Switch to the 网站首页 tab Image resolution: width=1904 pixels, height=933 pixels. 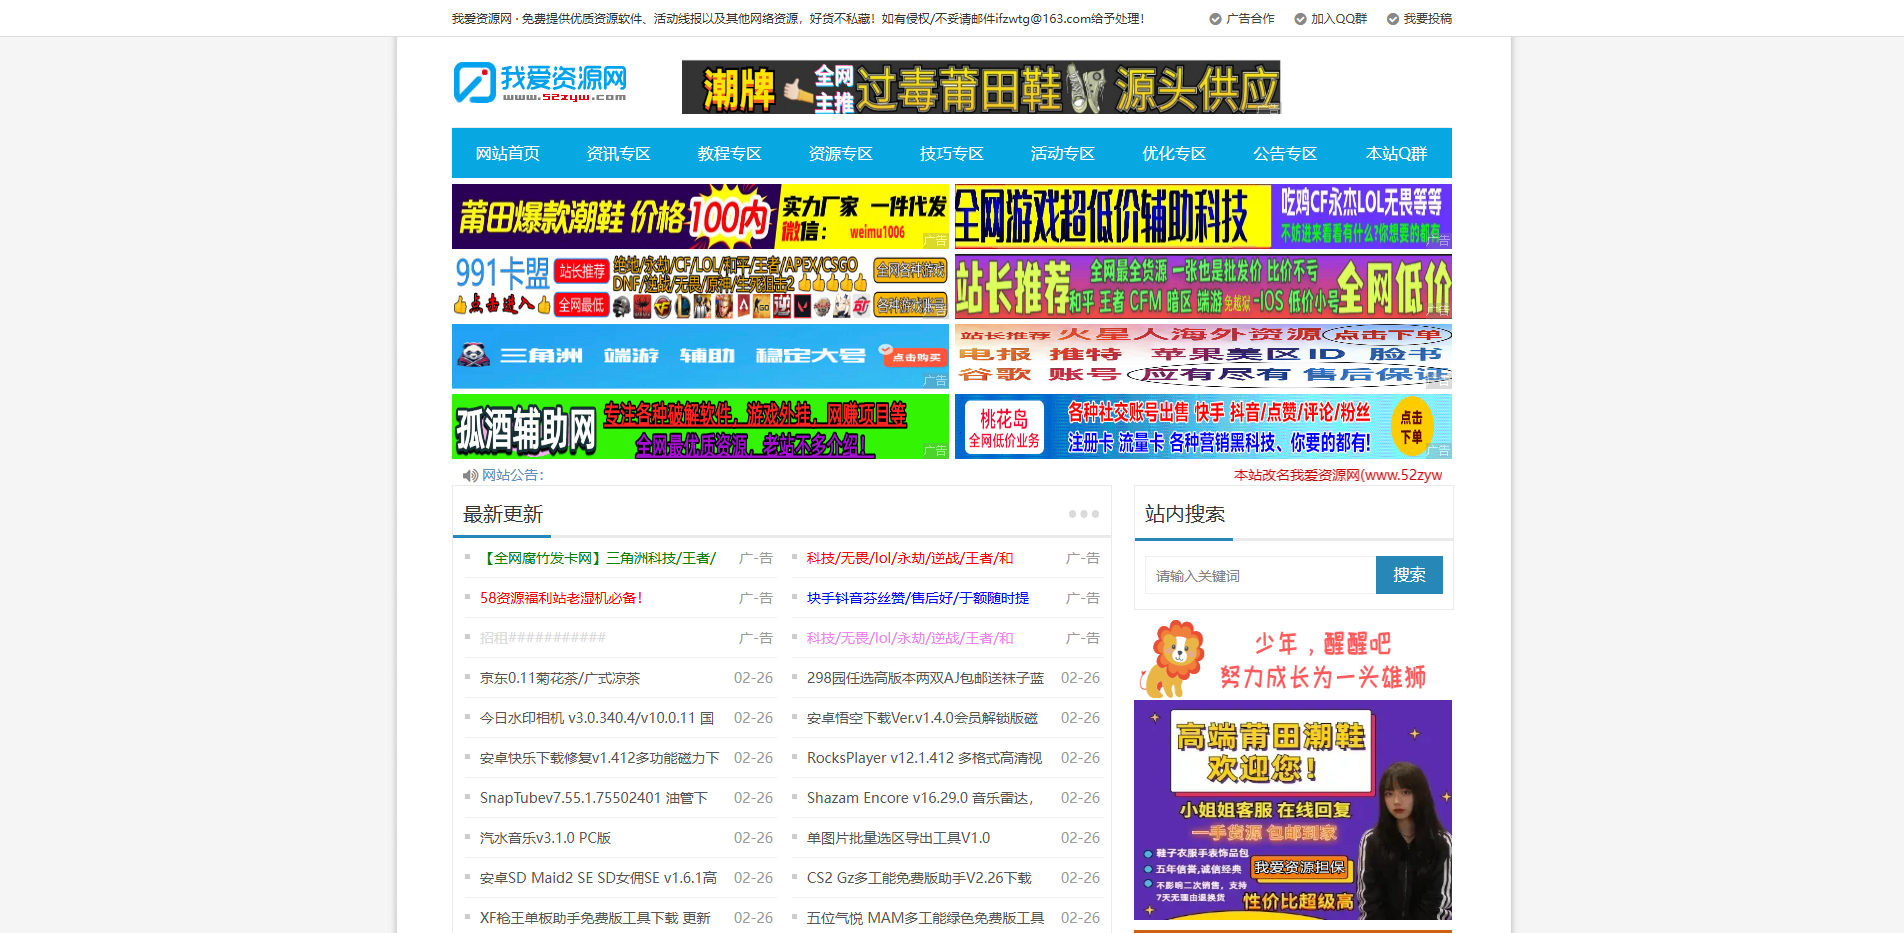506,153
